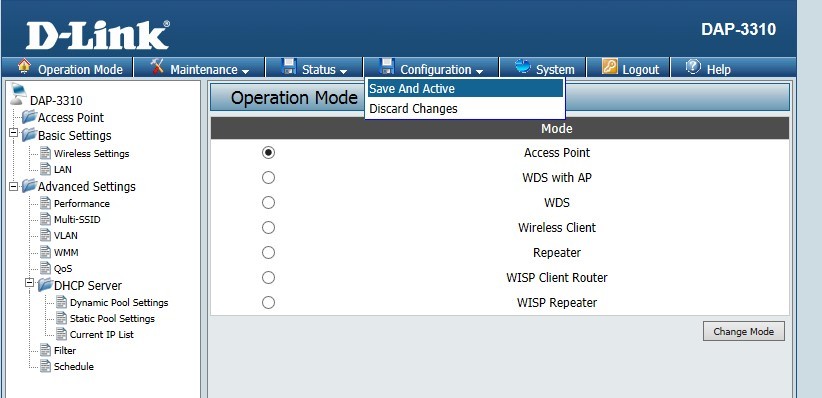Image resolution: width=822 pixels, height=398 pixels.
Task: Open Wireless Settings in the tree
Action: click(x=91, y=154)
